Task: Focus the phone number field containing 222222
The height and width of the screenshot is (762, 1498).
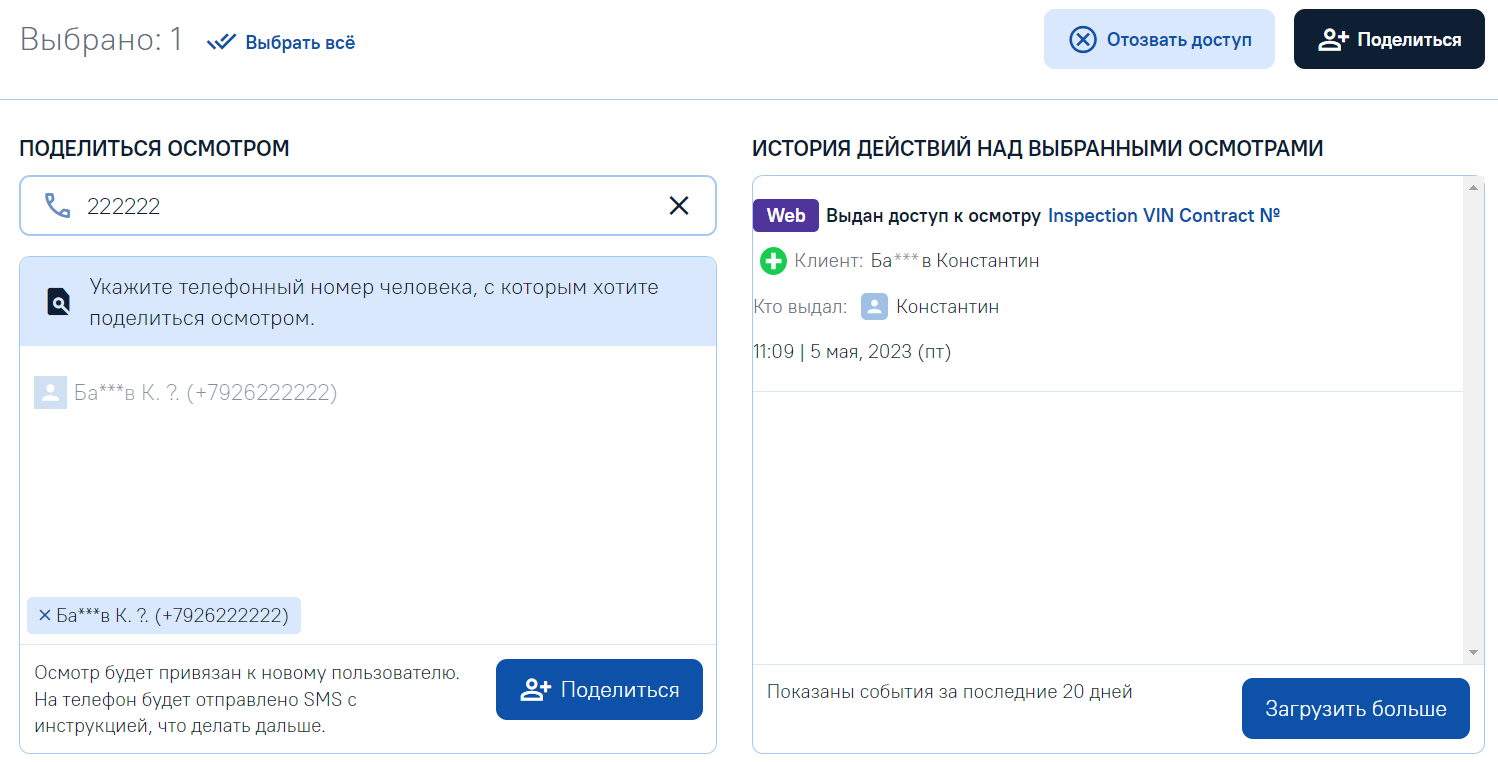Action: click(x=360, y=206)
